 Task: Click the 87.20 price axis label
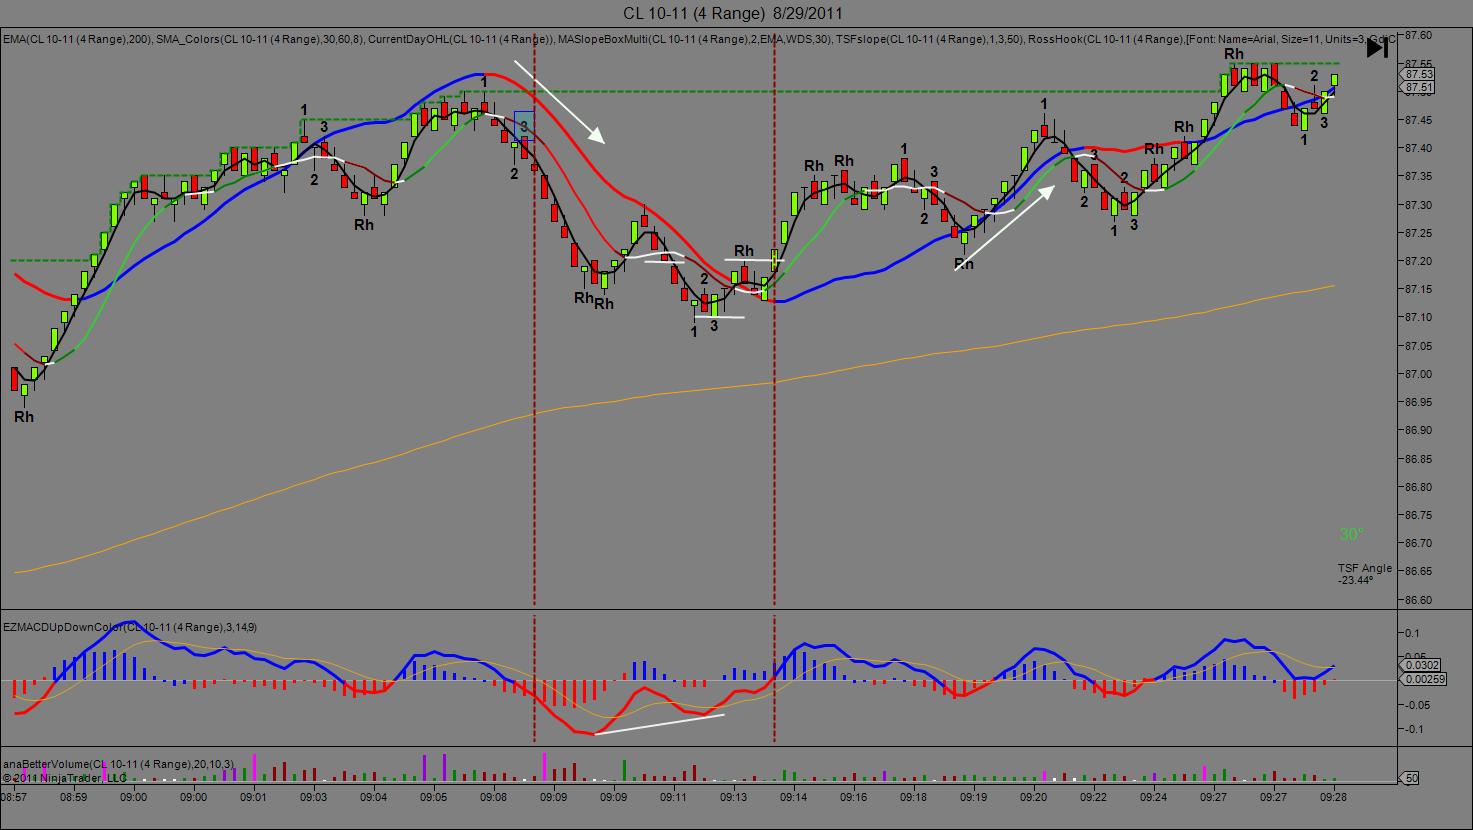point(1419,261)
